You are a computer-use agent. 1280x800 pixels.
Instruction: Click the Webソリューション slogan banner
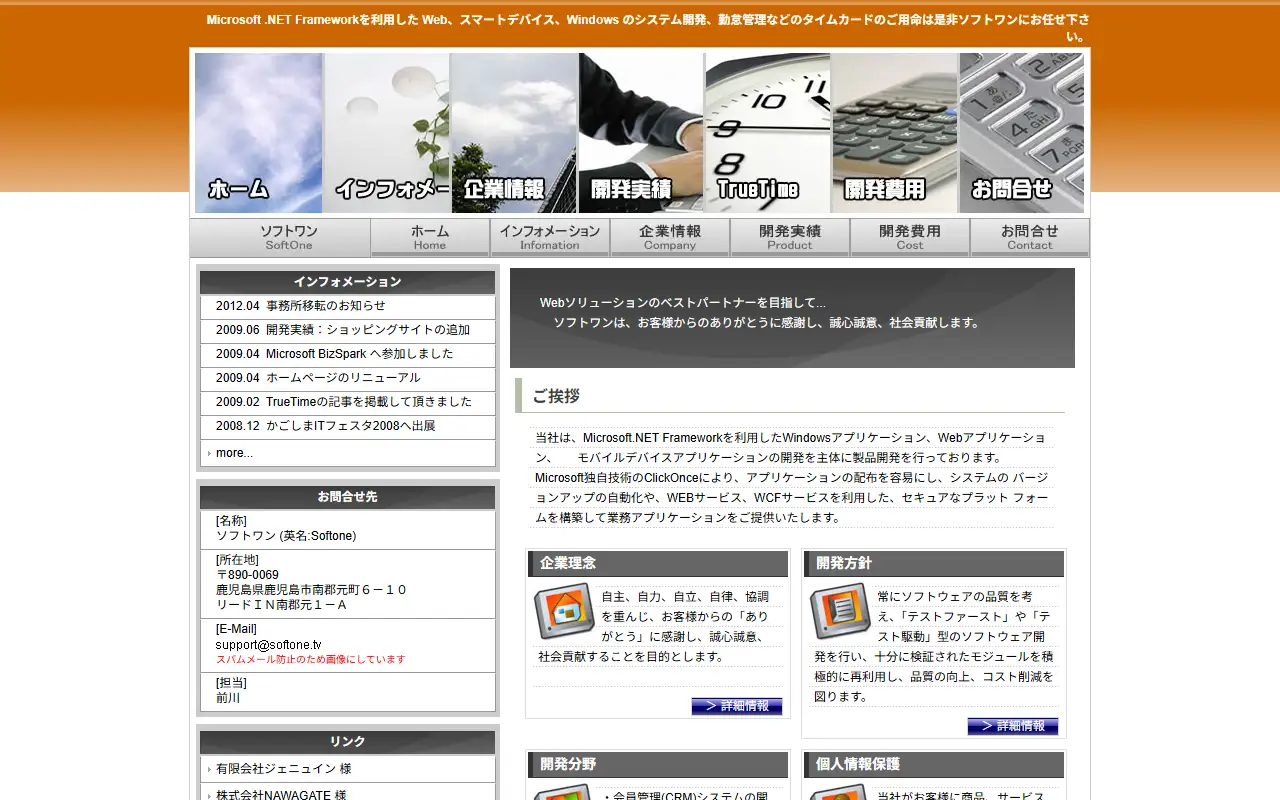click(x=792, y=318)
